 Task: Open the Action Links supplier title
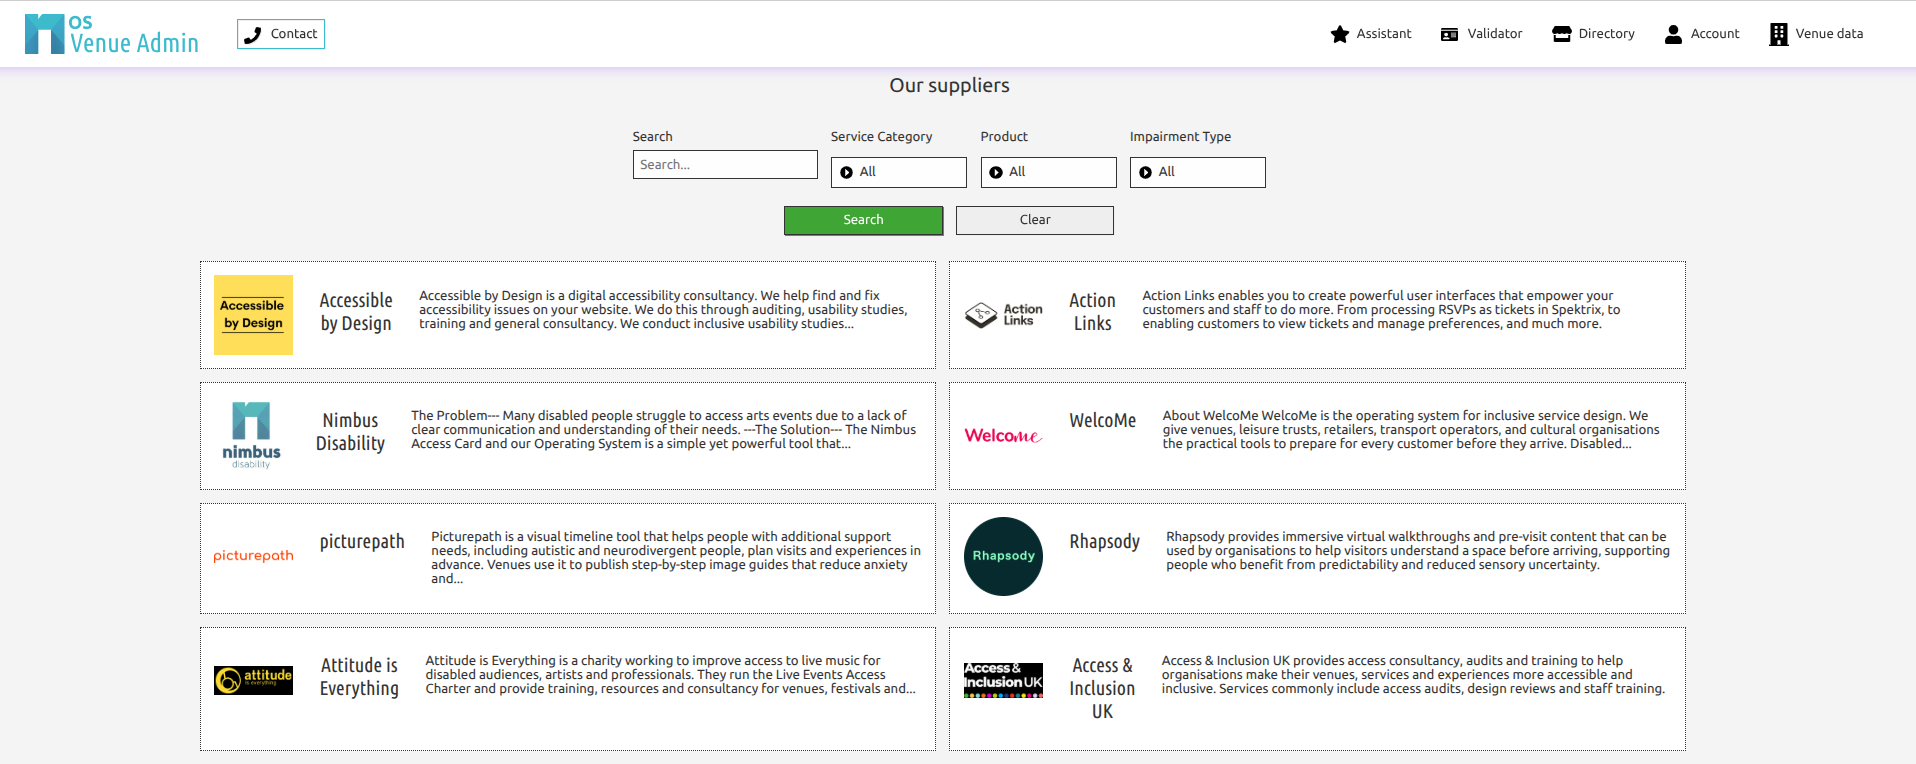pos(1093,312)
